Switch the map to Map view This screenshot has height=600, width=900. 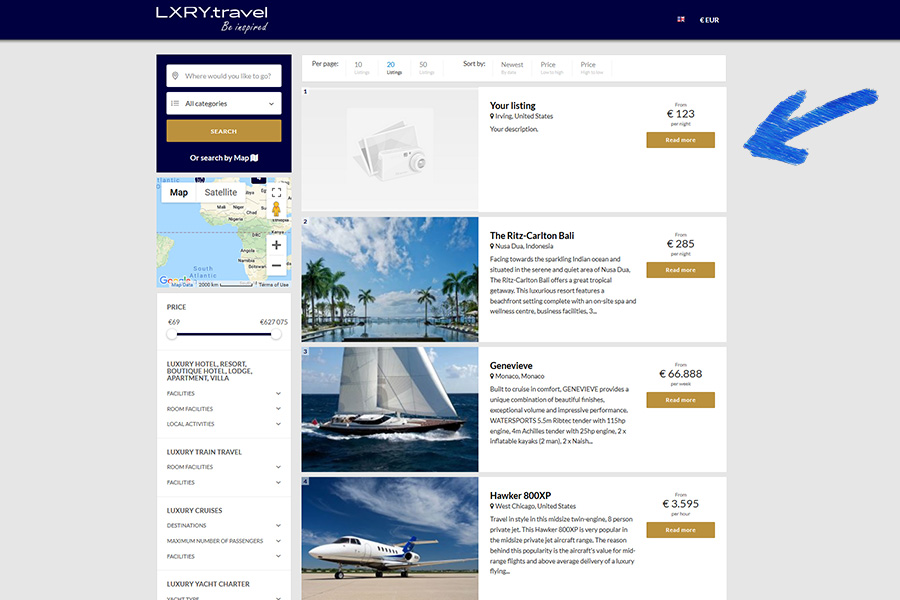coord(179,192)
